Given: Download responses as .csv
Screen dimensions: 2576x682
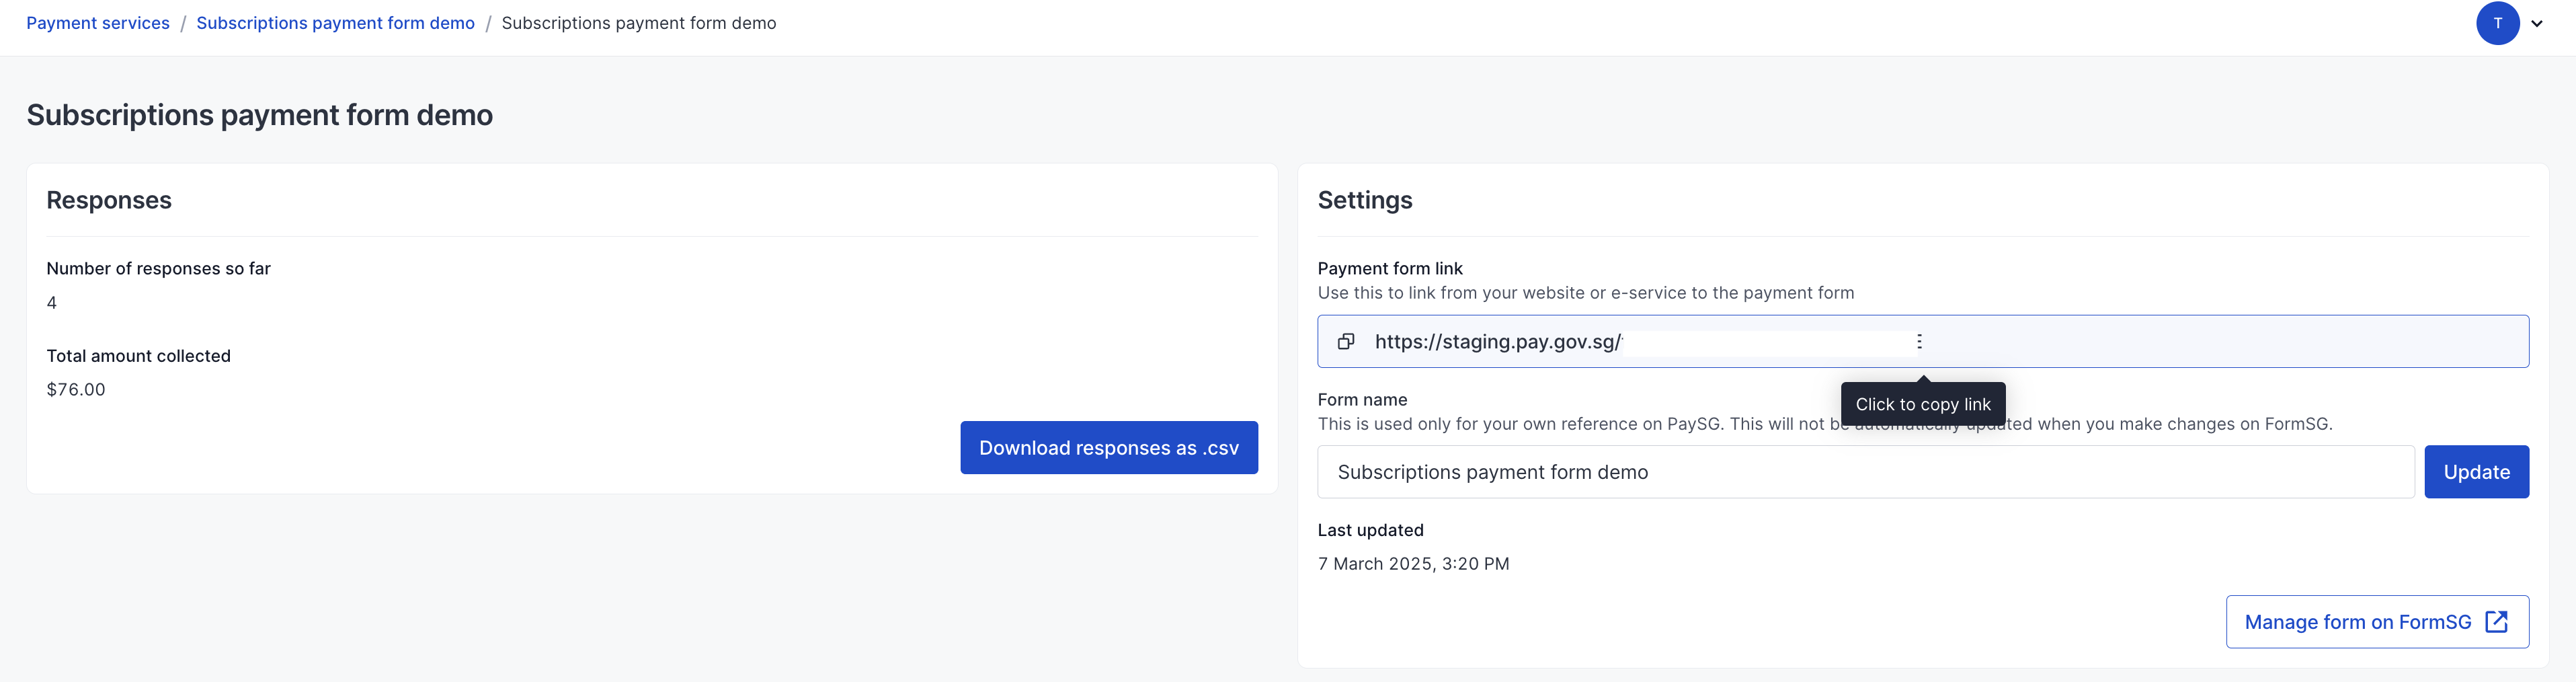Looking at the screenshot, I should tap(1108, 448).
